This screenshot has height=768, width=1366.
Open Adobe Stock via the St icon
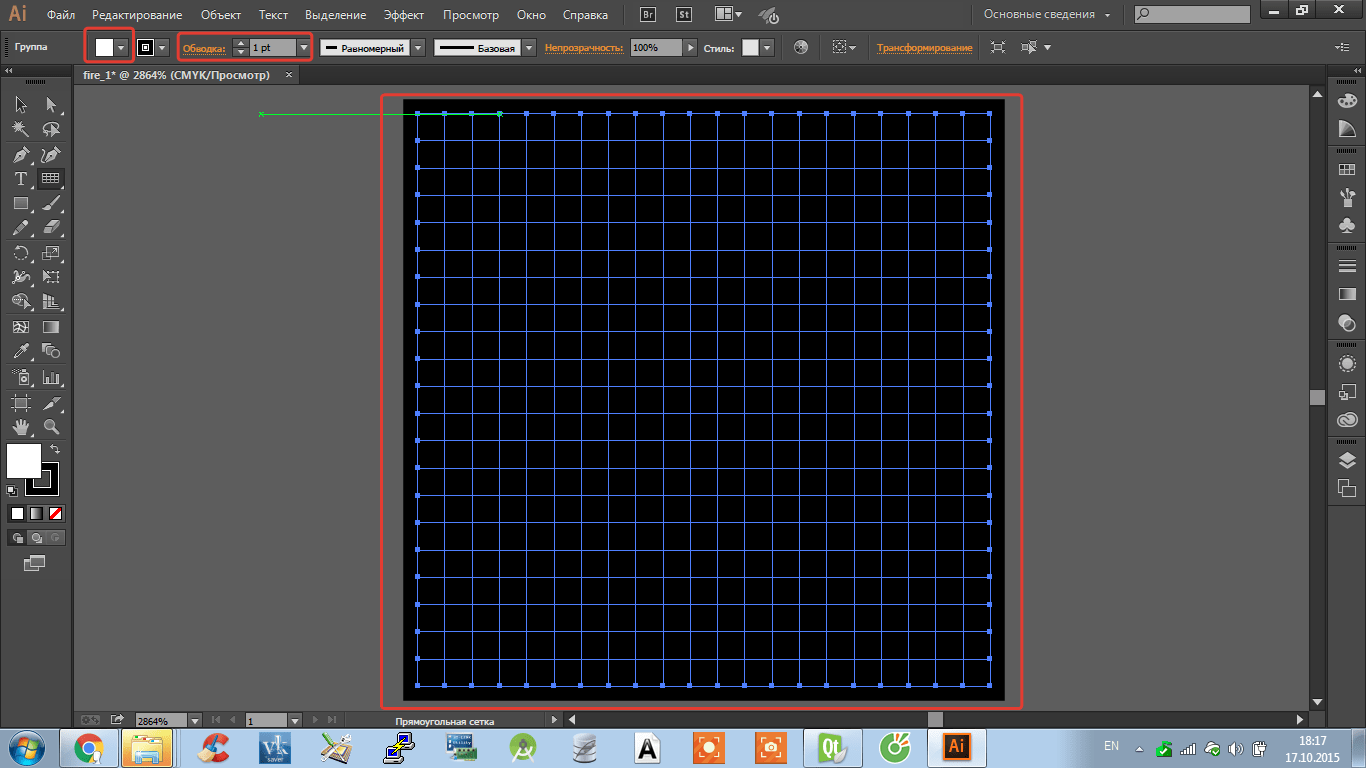684,15
